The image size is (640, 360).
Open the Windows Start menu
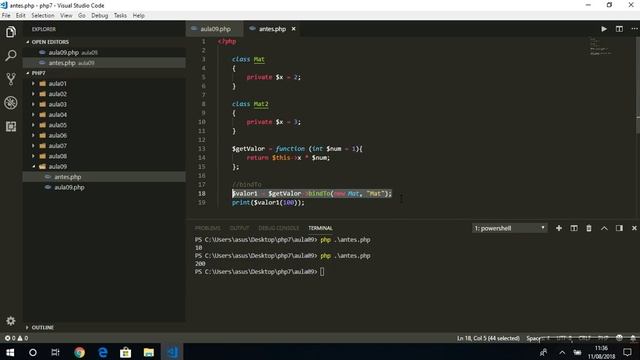point(10,352)
